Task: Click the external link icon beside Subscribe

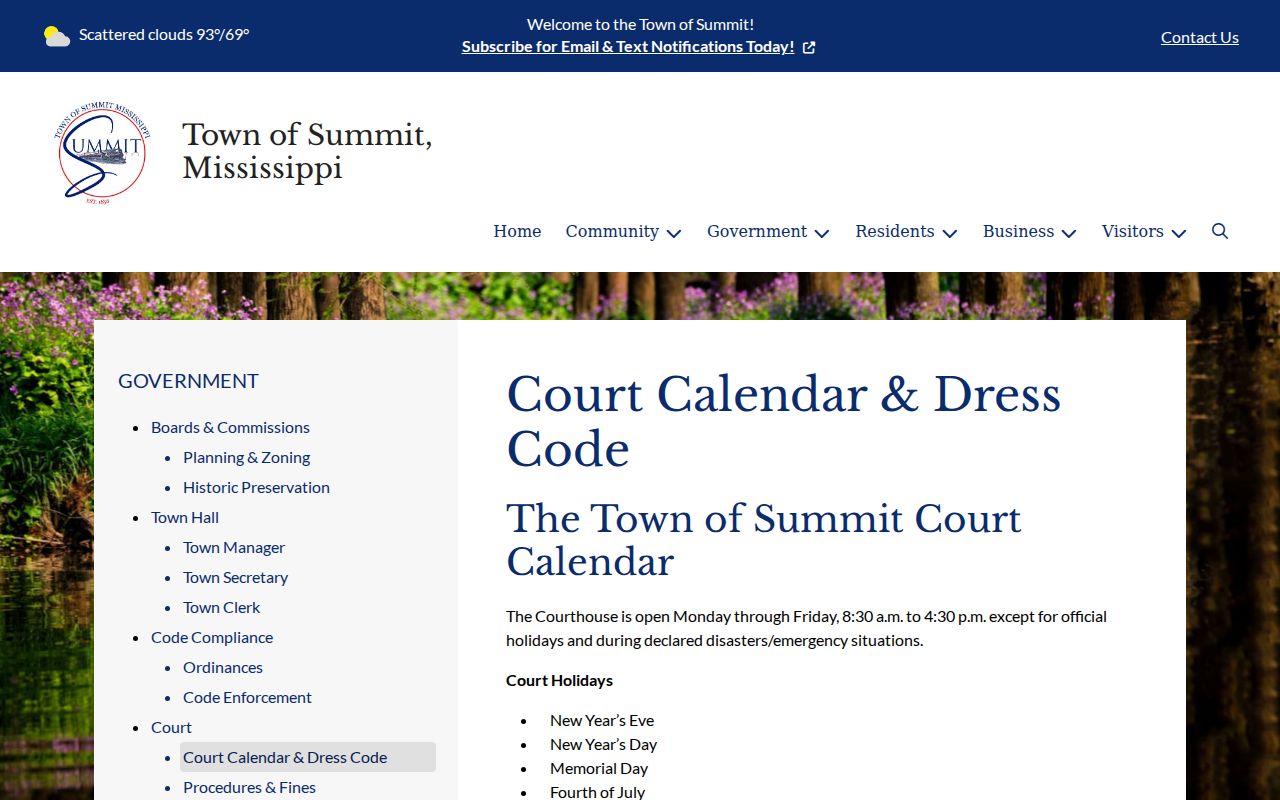Action: pos(809,47)
